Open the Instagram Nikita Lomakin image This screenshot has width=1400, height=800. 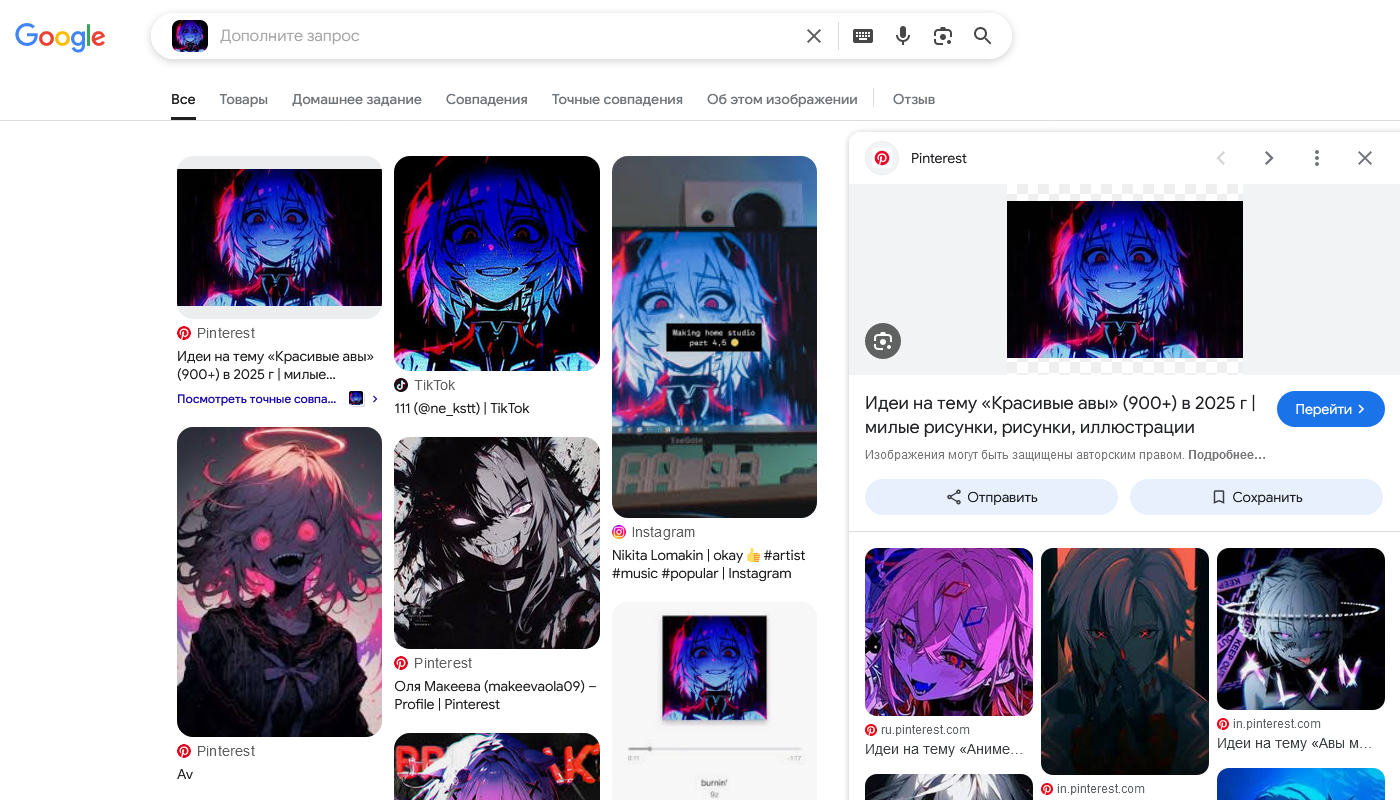[x=714, y=337]
